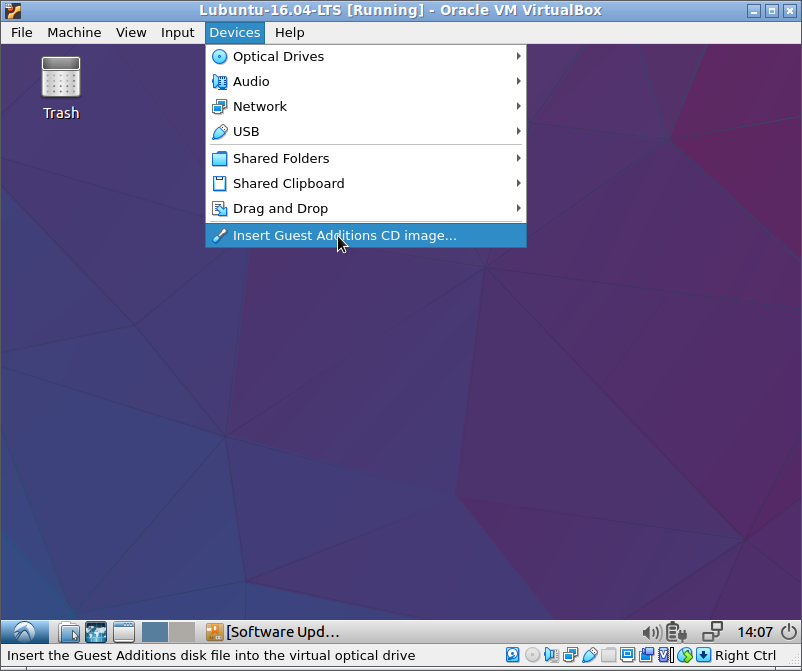
Task: Select the Trash desktop icon
Action: click(x=61, y=88)
